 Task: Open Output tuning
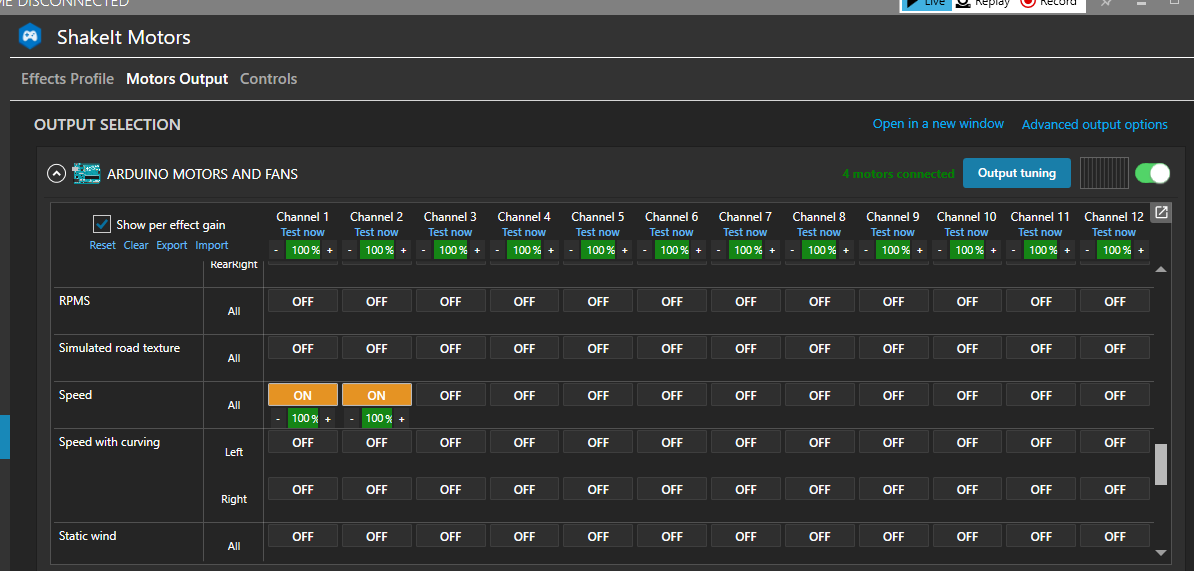pyautogui.click(x=1017, y=173)
